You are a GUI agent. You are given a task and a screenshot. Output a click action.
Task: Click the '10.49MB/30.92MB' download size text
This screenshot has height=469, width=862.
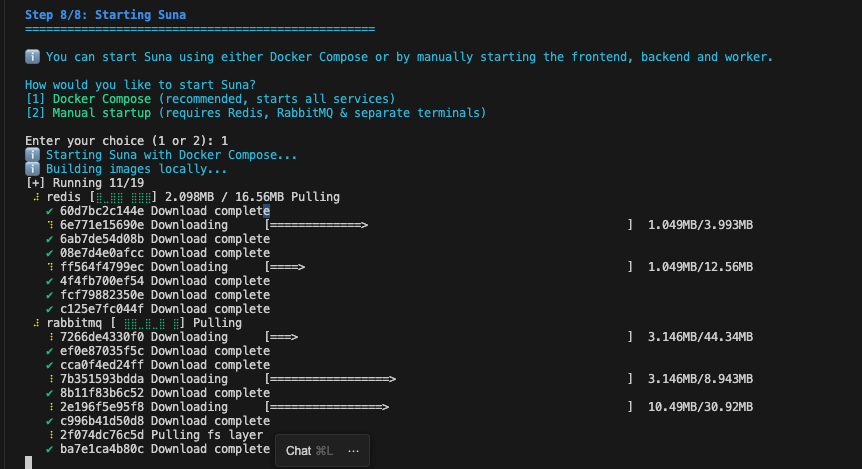click(x=700, y=407)
